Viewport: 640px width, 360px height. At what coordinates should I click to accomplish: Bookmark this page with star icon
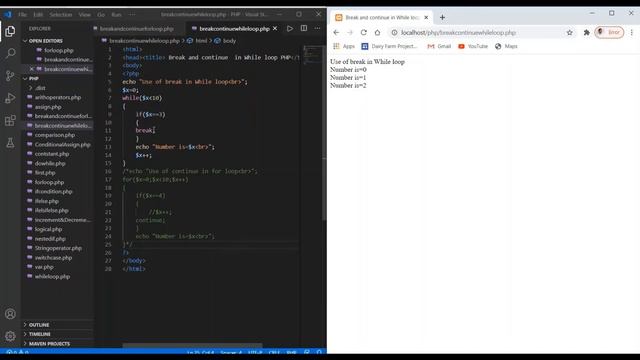coord(570,32)
